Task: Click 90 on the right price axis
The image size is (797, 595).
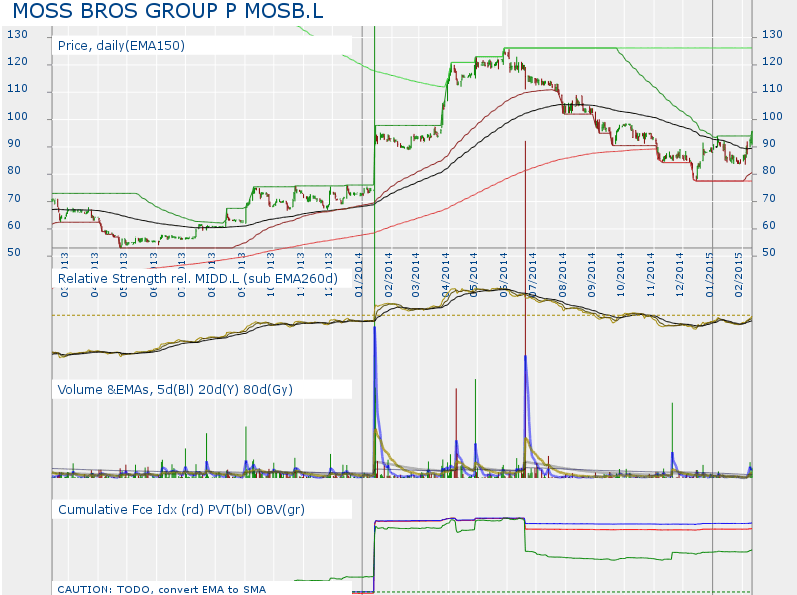Action: tap(769, 144)
